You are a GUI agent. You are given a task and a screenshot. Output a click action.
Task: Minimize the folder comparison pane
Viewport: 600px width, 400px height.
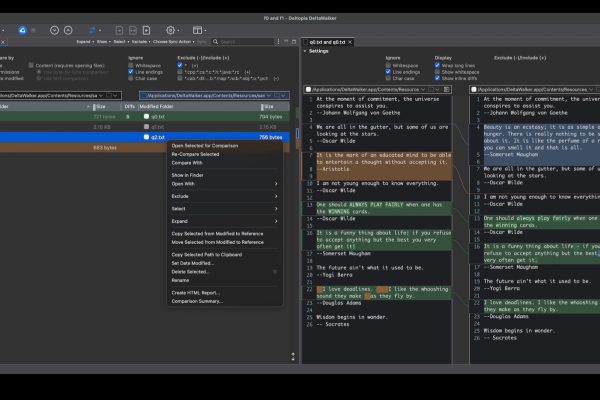click(x=286, y=41)
